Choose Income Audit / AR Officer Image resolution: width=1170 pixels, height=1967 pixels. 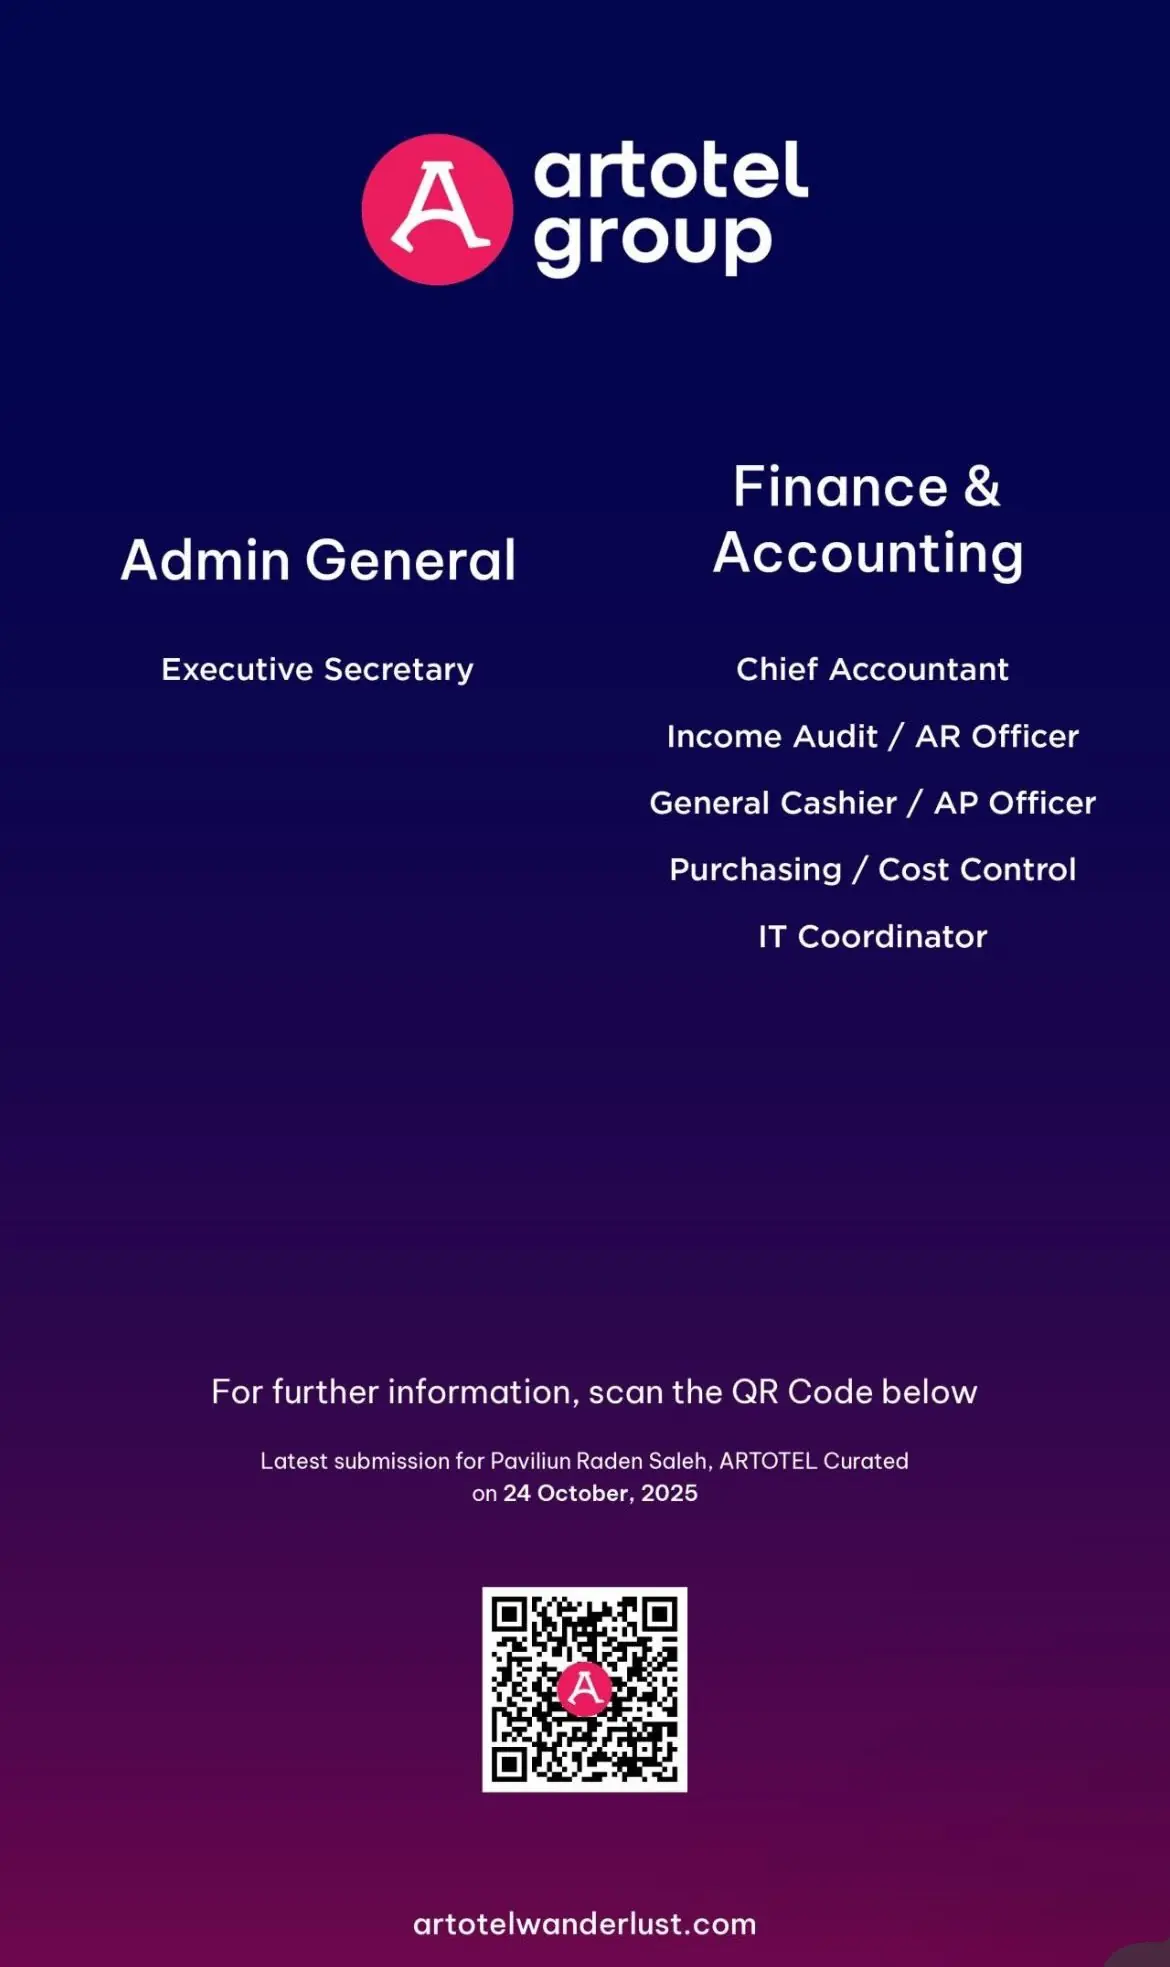tap(872, 736)
